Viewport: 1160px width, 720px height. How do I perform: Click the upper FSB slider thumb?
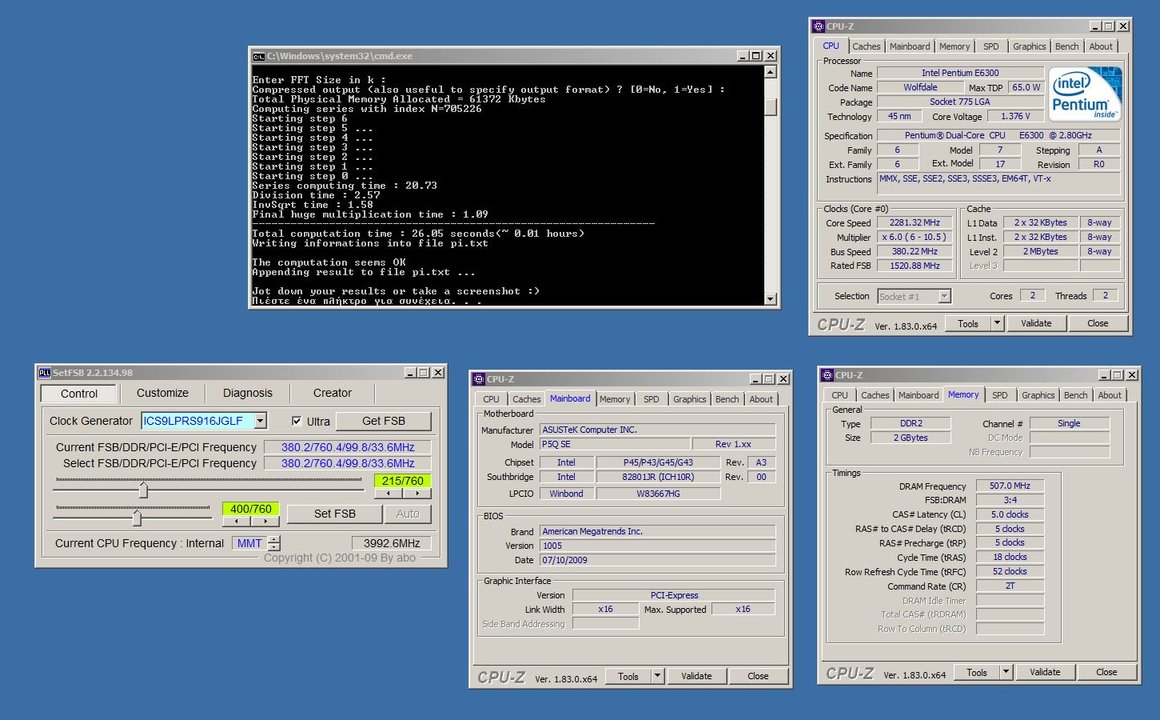coord(144,489)
